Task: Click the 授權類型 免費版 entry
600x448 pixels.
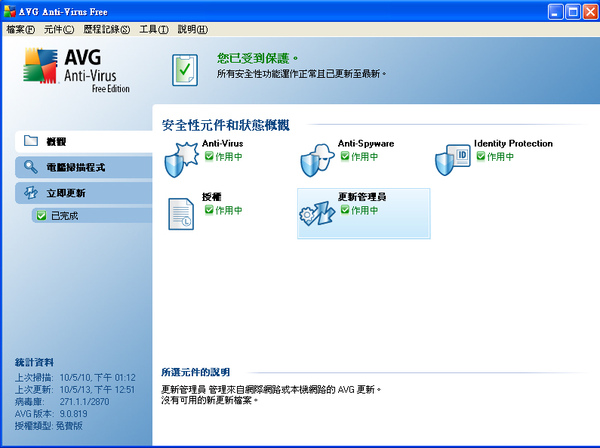Action: [49, 425]
